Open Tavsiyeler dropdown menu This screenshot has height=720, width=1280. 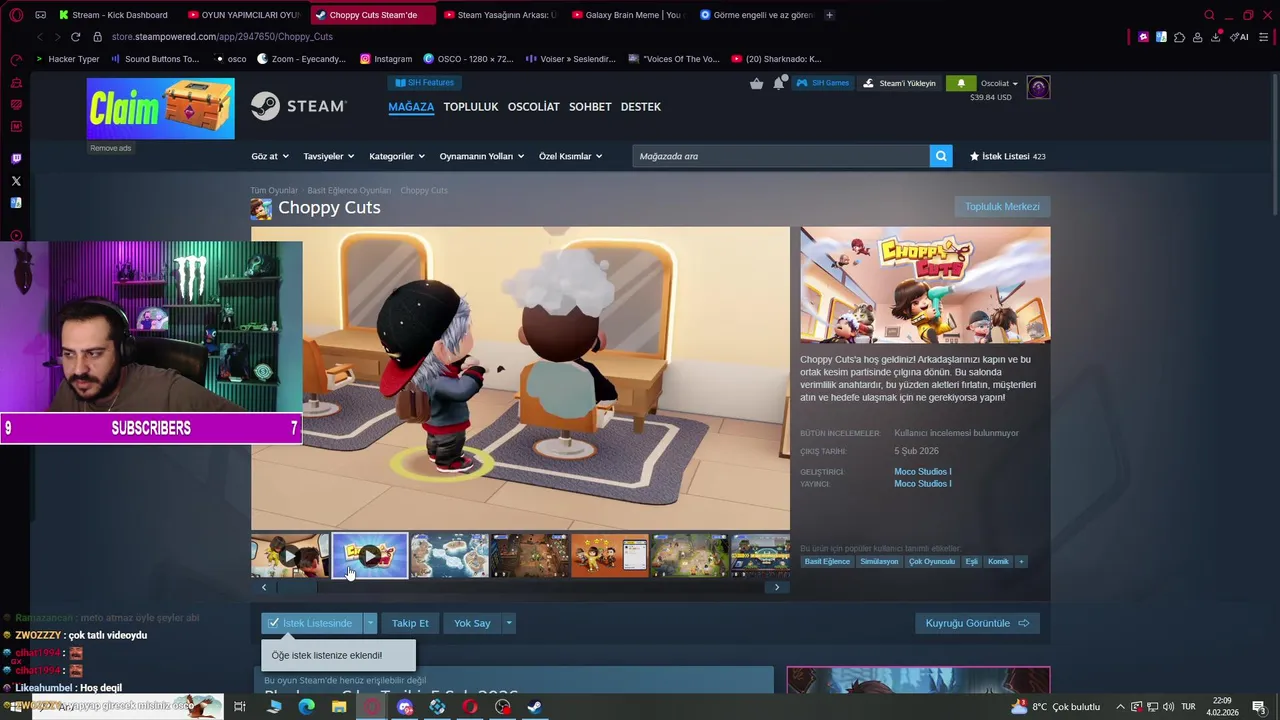[328, 156]
